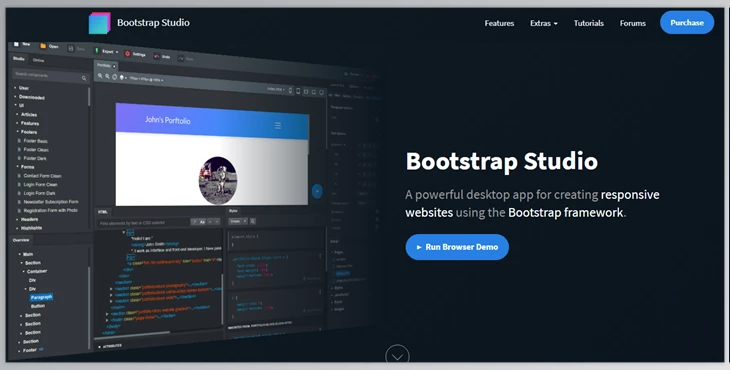The image size is (730, 370).
Task: Switch to the Studio components tab
Action: [19, 59]
